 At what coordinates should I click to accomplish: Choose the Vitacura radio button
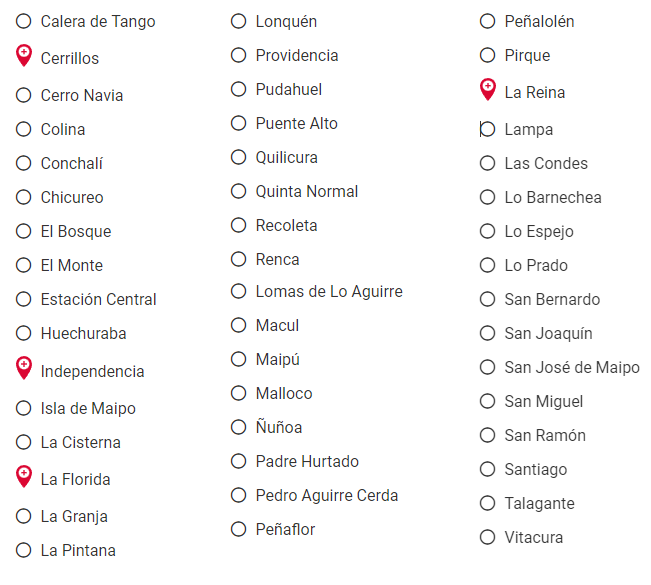pyautogui.click(x=487, y=537)
